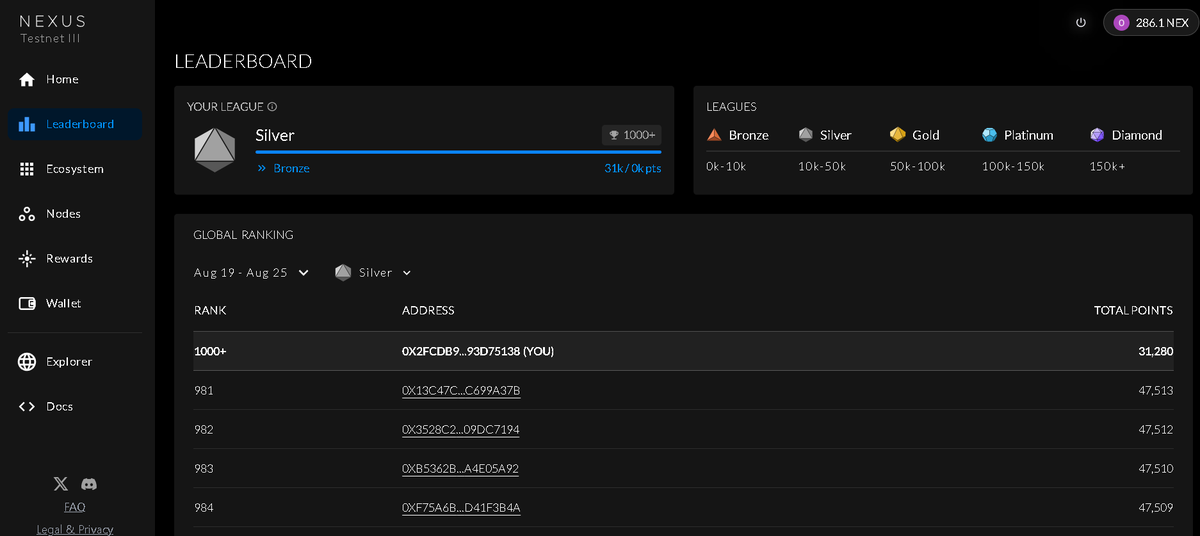Click the Bronze league icon

click(714, 135)
